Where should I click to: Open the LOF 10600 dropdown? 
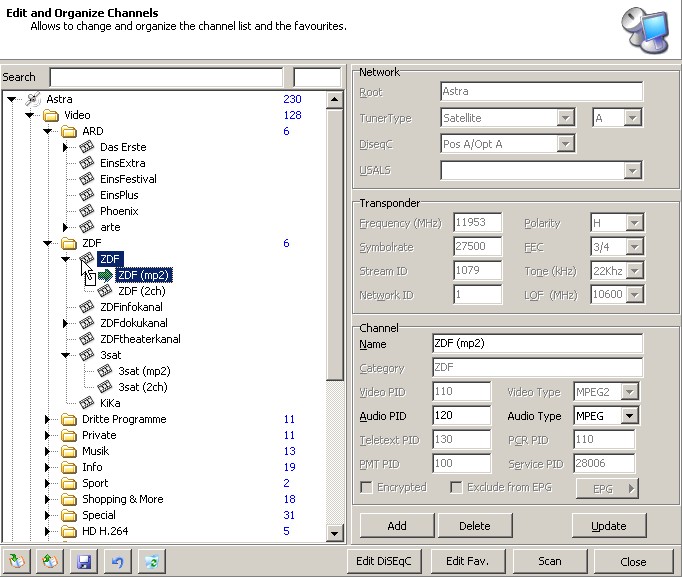[x=635, y=295]
